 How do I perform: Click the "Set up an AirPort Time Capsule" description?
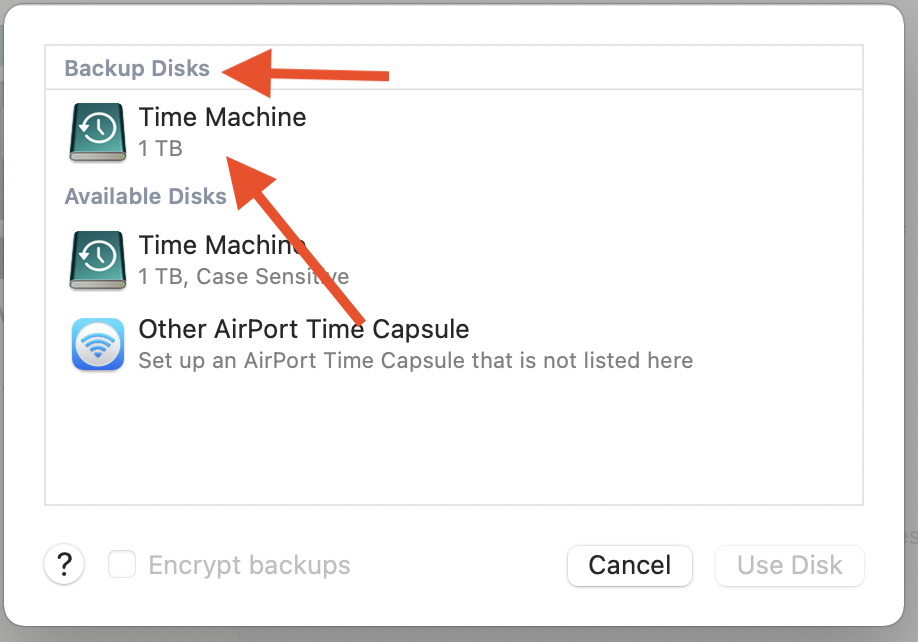415,360
